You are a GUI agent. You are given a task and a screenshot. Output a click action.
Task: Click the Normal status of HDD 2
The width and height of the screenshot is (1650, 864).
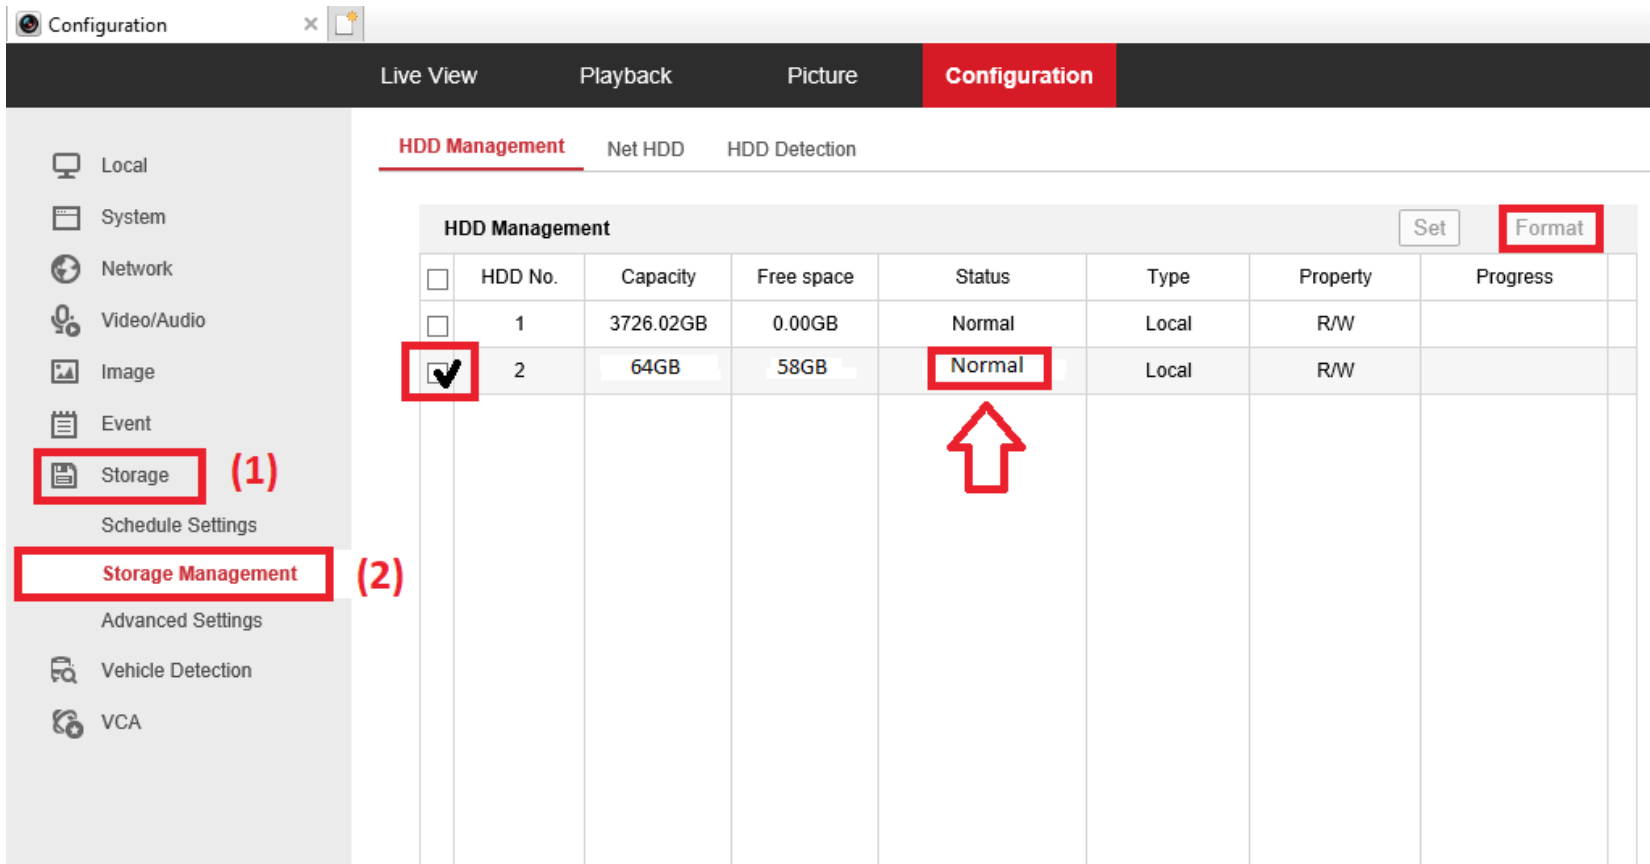coord(987,366)
